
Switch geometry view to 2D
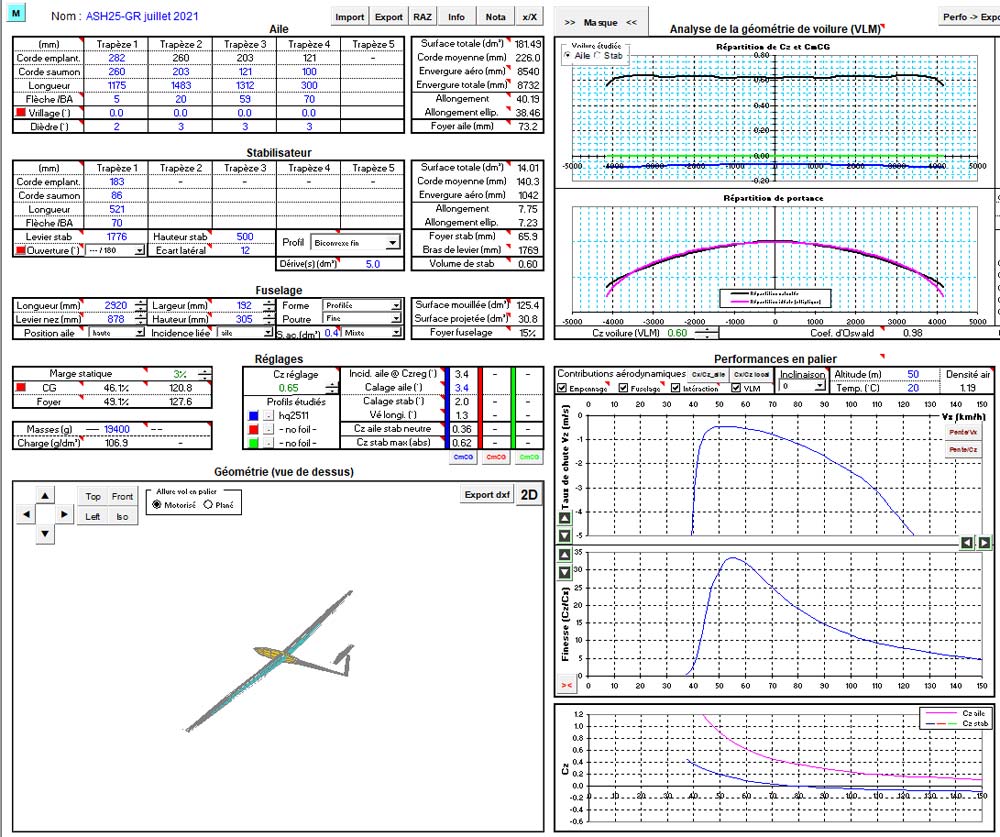point(529,494)
